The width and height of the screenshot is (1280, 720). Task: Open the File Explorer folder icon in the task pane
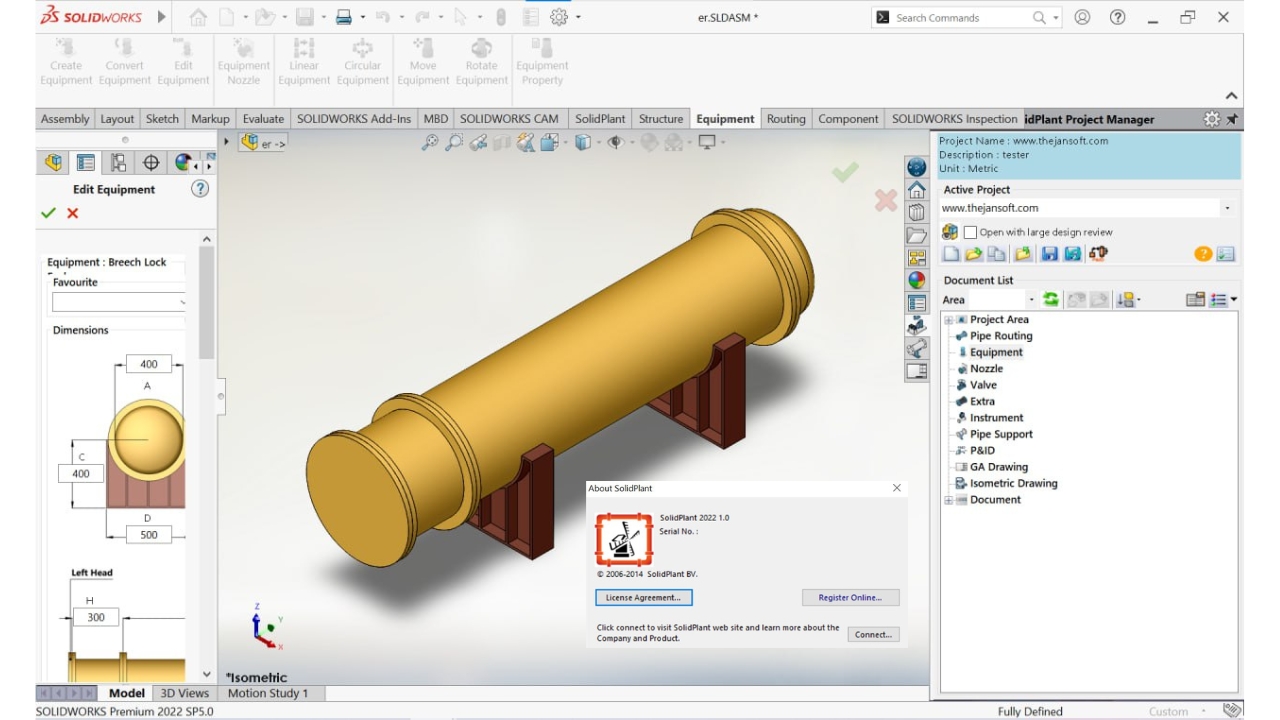(x=917, y=235)
